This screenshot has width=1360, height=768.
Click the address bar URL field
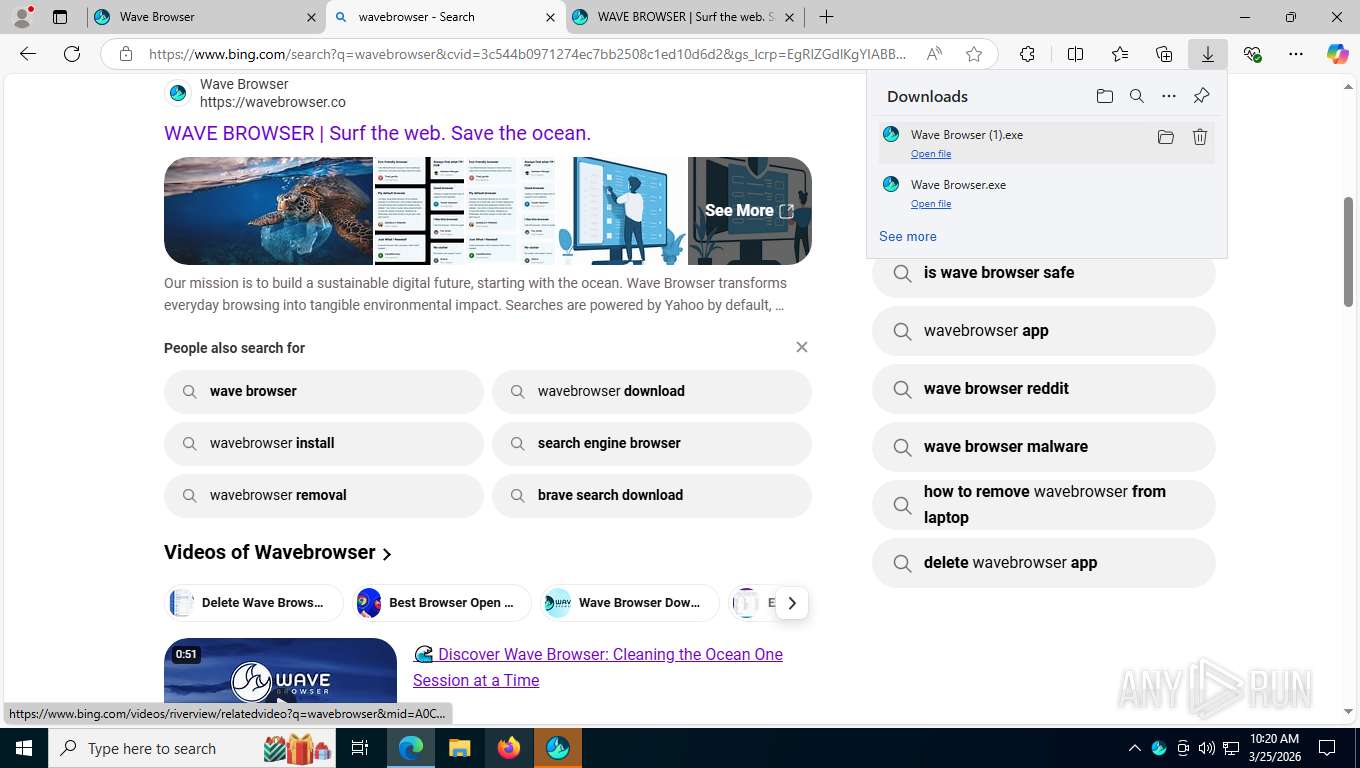pos(528,54)
